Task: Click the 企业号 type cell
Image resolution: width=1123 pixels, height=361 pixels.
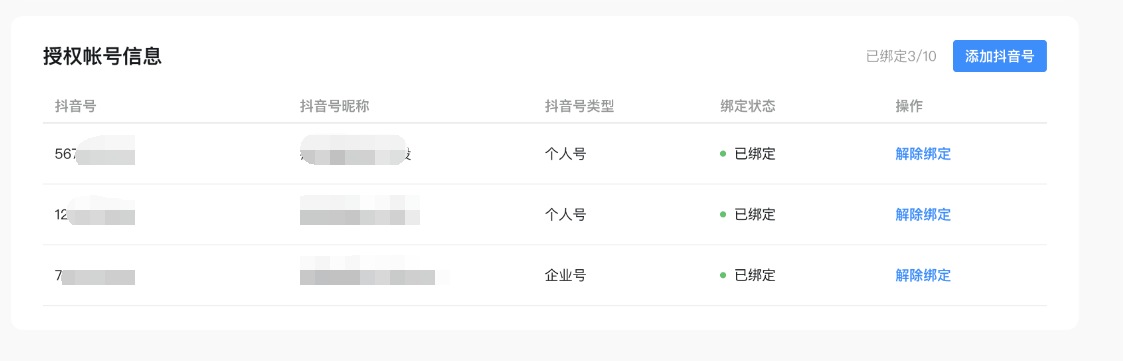Action: click(x=565, y=275)
